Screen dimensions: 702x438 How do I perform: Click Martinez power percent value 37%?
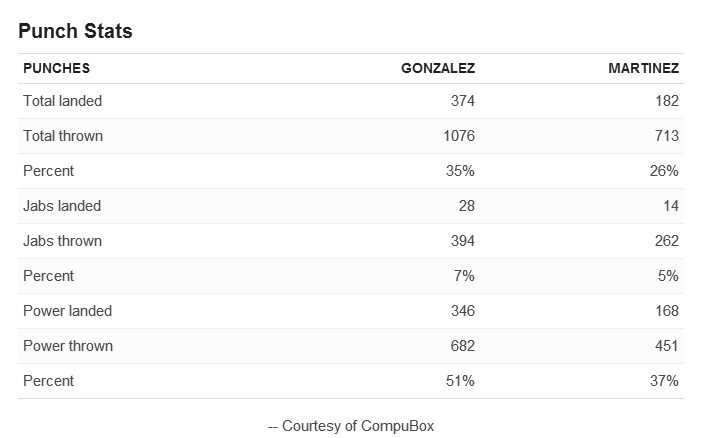[x=664, y=381]
